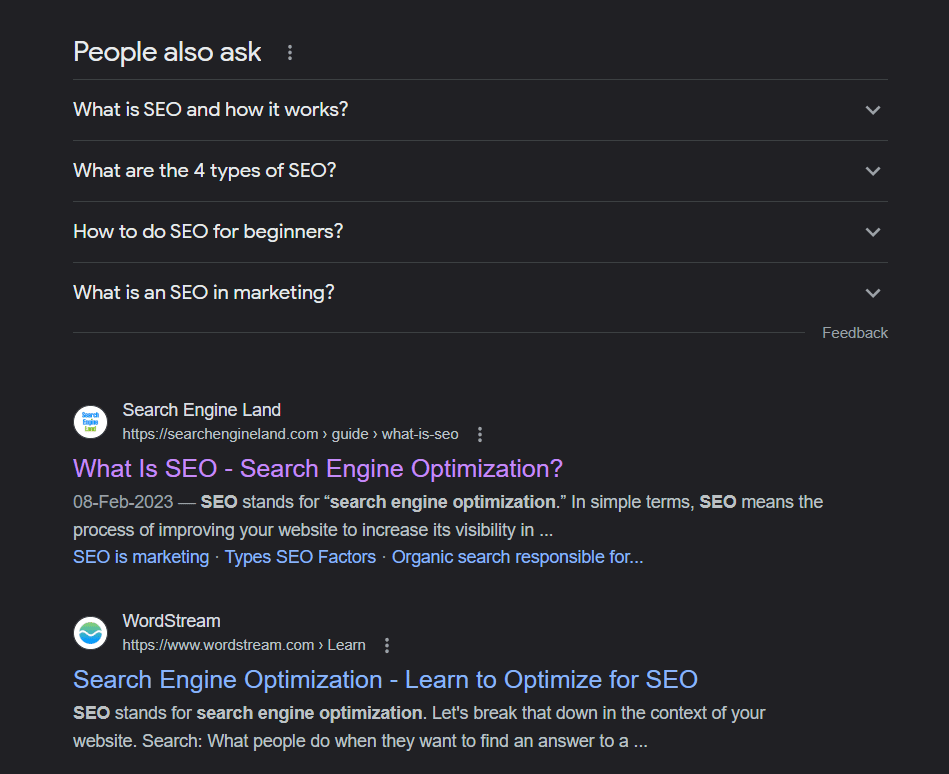Open the three-dot menu on Search Engine Land result
Viewport: 949px width, 774px height.
480,434
